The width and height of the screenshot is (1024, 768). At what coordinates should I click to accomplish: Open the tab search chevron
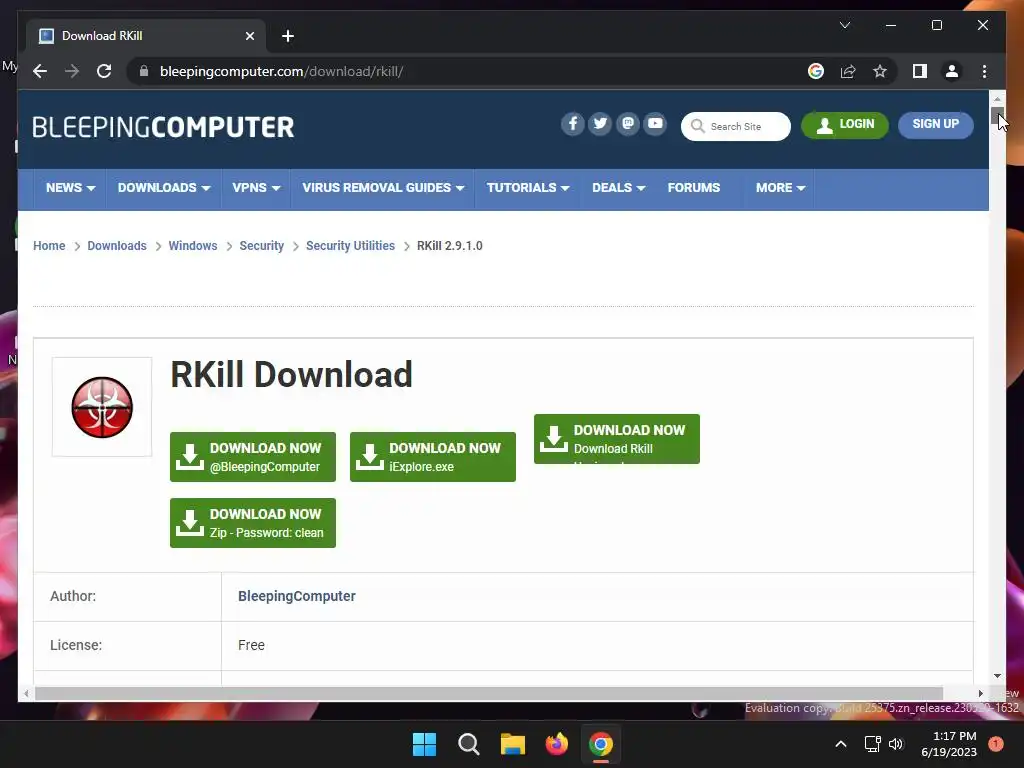tap(844, 25)
